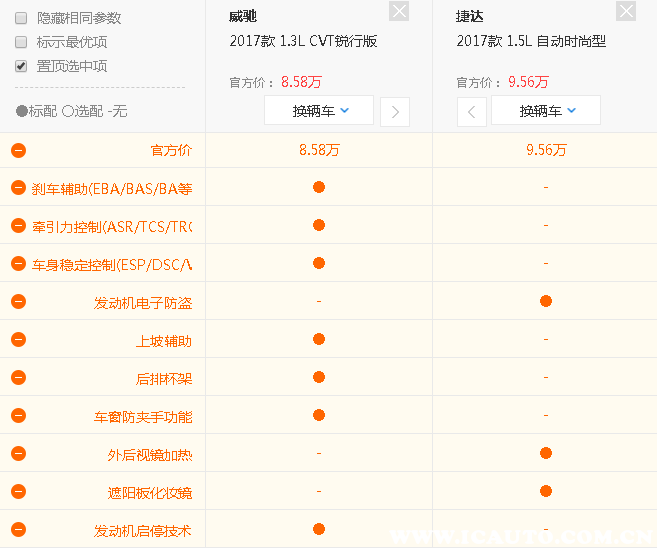Image resolution: width=657 pixels, height=548 pixels.
Task: Remove the 官方价 row using its minus icon
Action: 18,150
